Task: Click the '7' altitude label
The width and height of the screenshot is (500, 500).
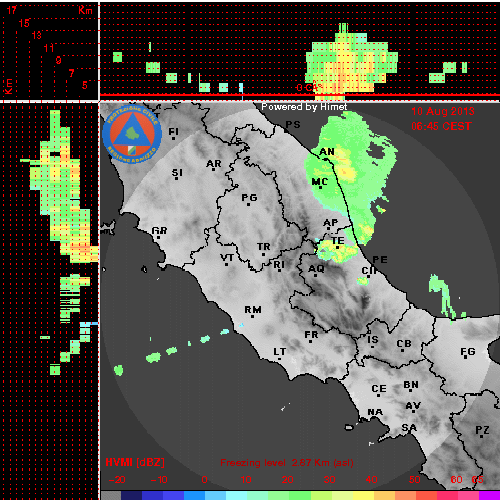Action: (x=71, y=73)
